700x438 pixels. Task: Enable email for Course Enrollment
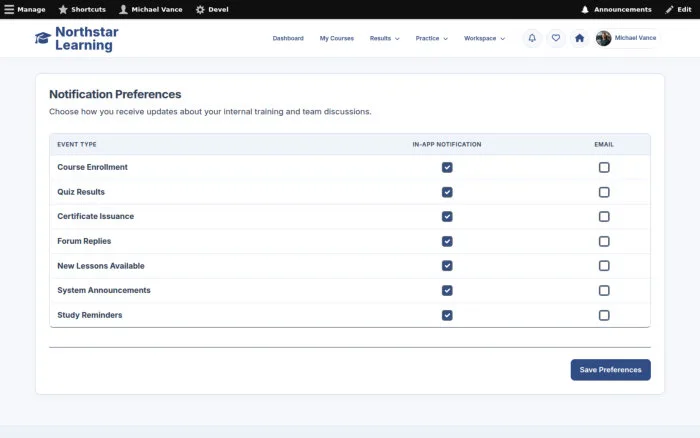point(604,167)
